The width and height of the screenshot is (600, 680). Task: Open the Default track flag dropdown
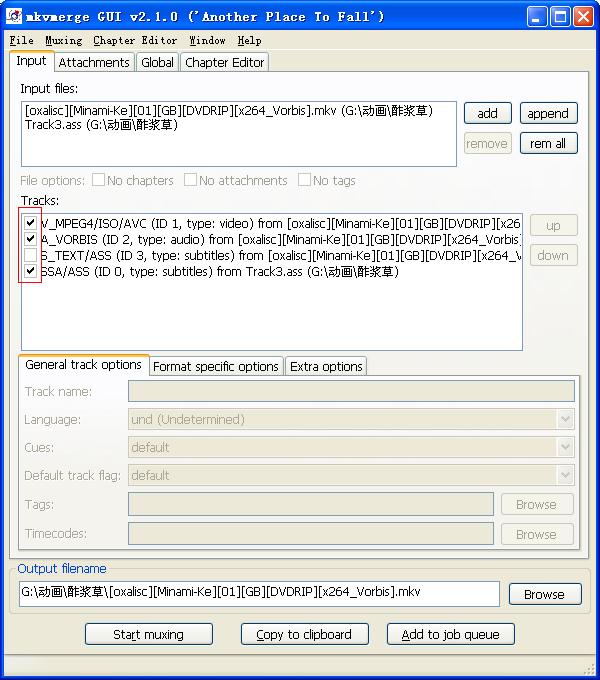[x=351, y=476]
